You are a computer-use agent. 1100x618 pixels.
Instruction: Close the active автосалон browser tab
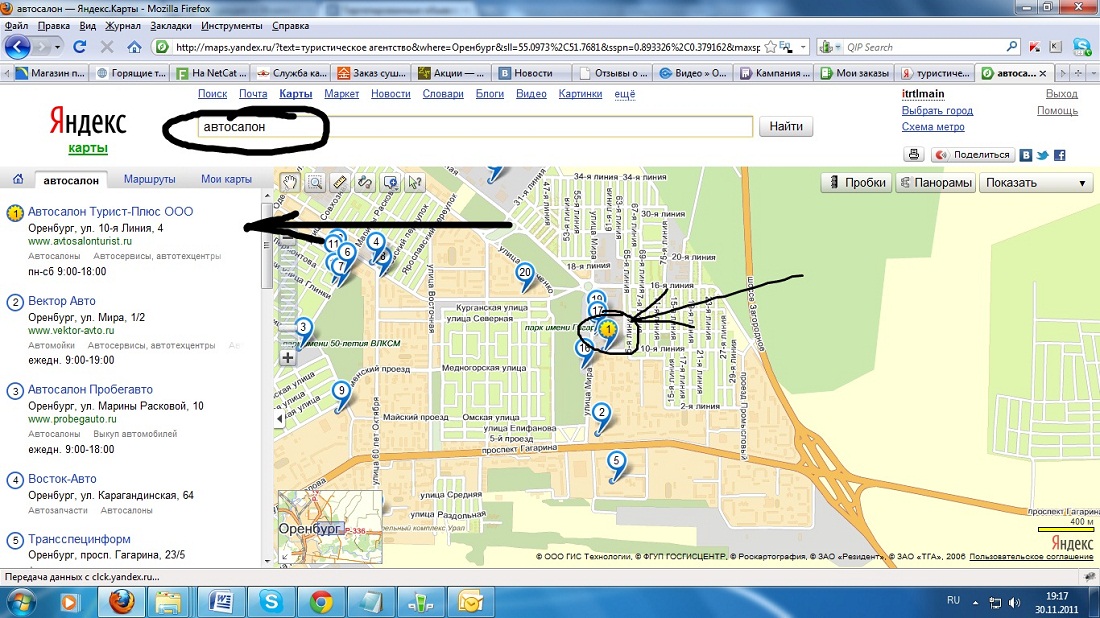click(1042, 73)
